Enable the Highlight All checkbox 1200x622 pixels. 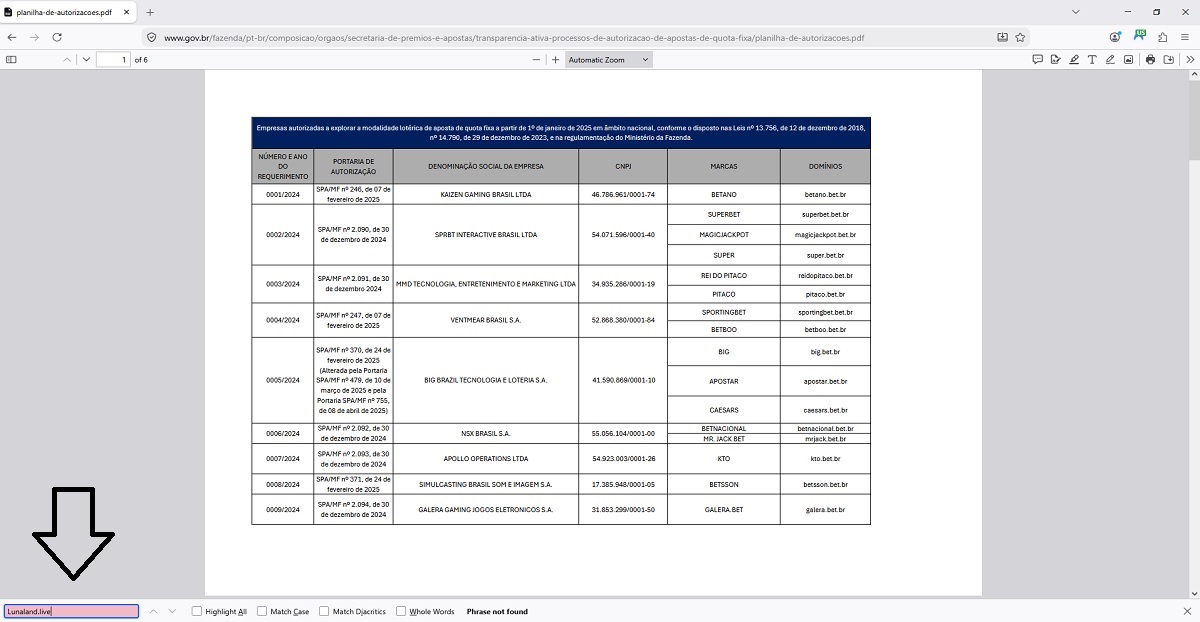[197, 611]
